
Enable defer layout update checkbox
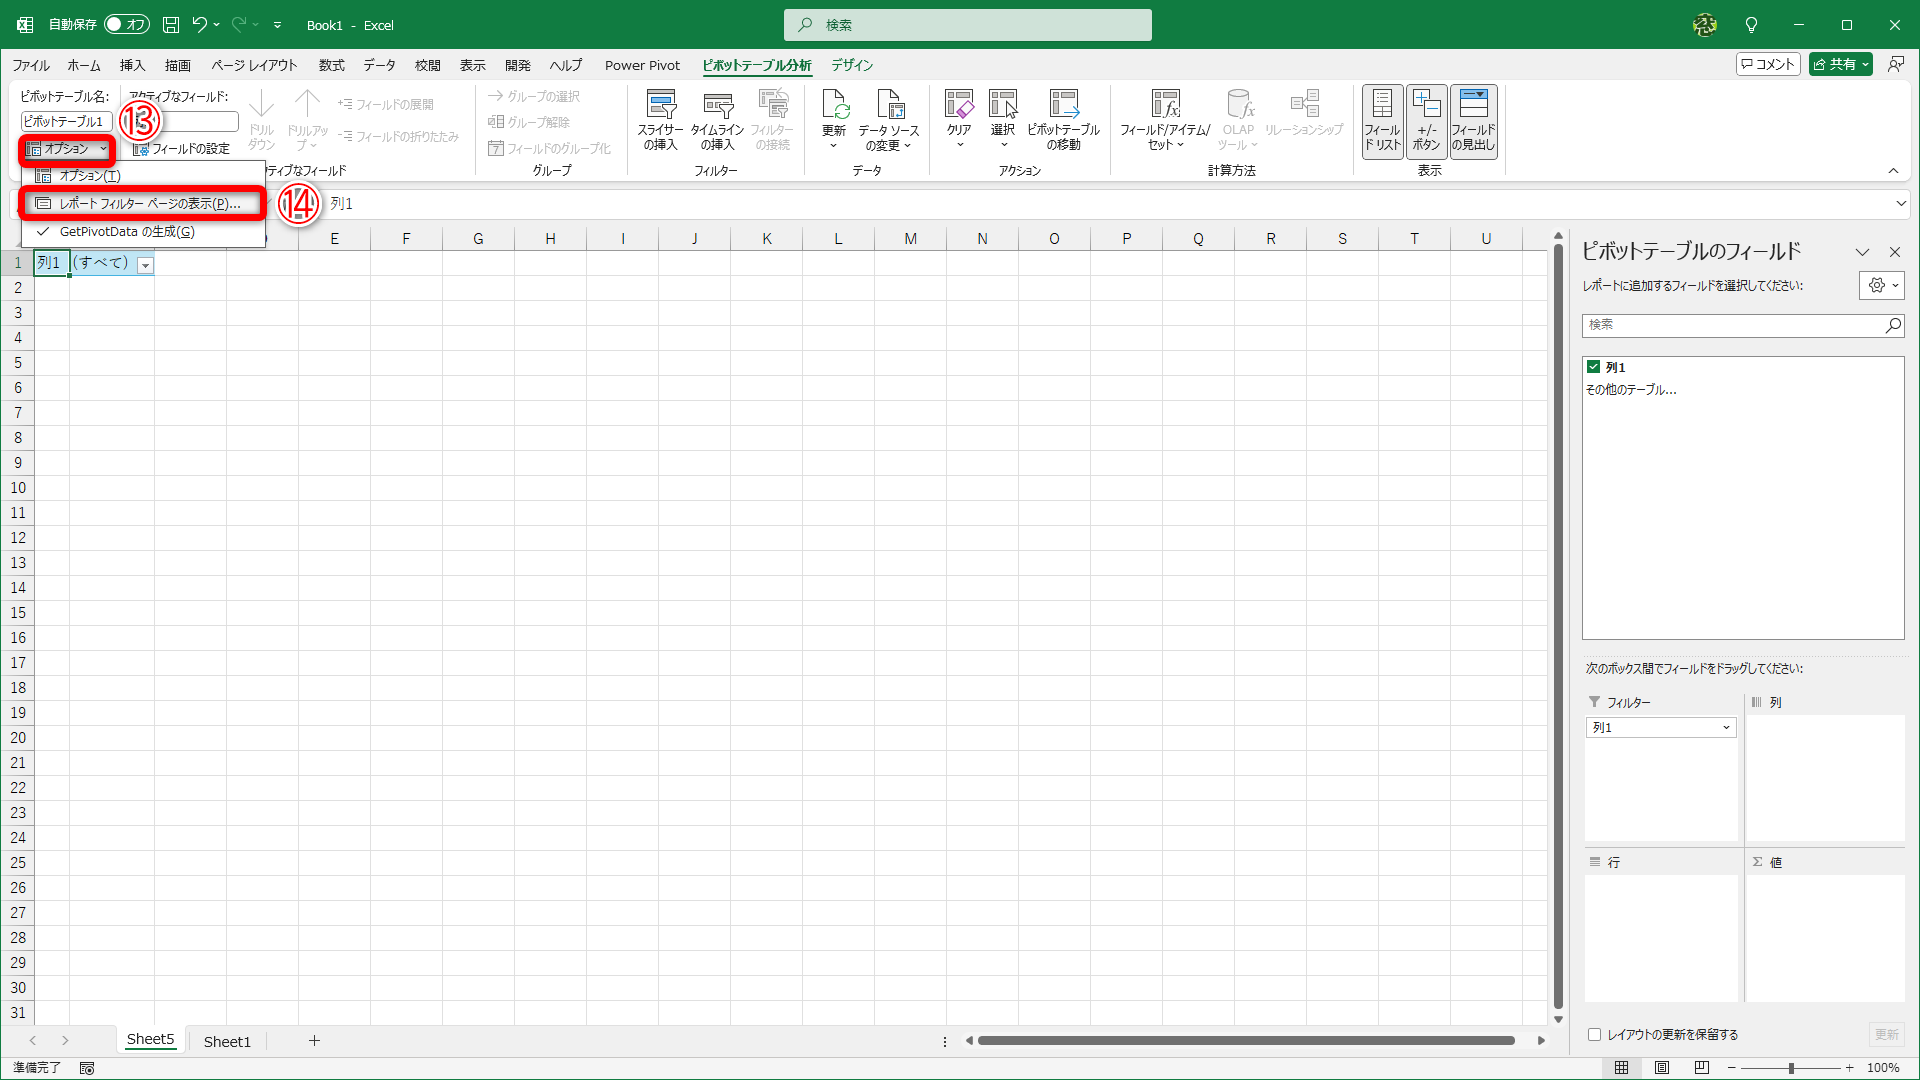click(1595, 1035)
